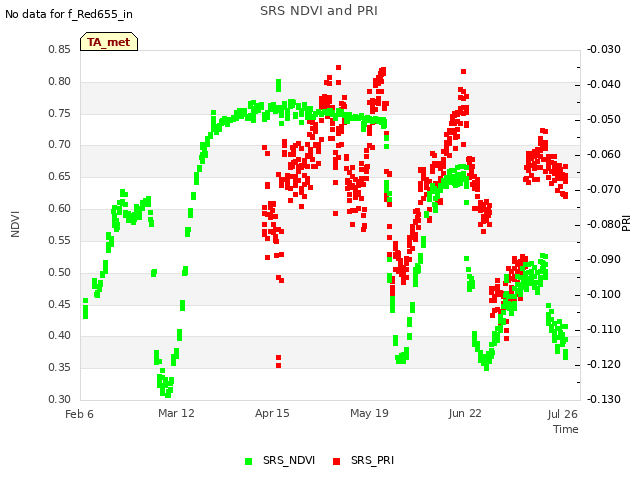This screenshot has height=480, width=640.
Task: Click the 0.40 NDVI axis value
Action: tap(60, 336)
